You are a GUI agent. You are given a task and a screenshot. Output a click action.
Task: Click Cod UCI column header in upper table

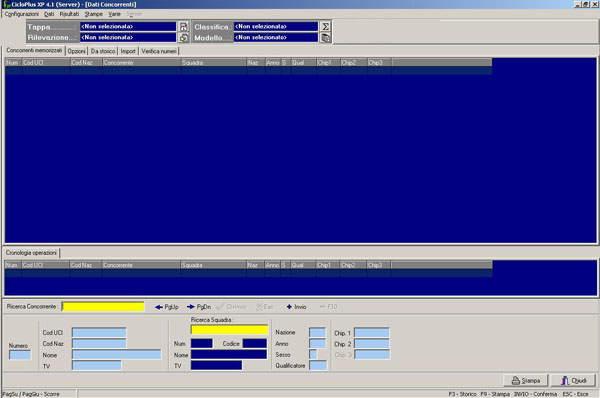(46, 62)
